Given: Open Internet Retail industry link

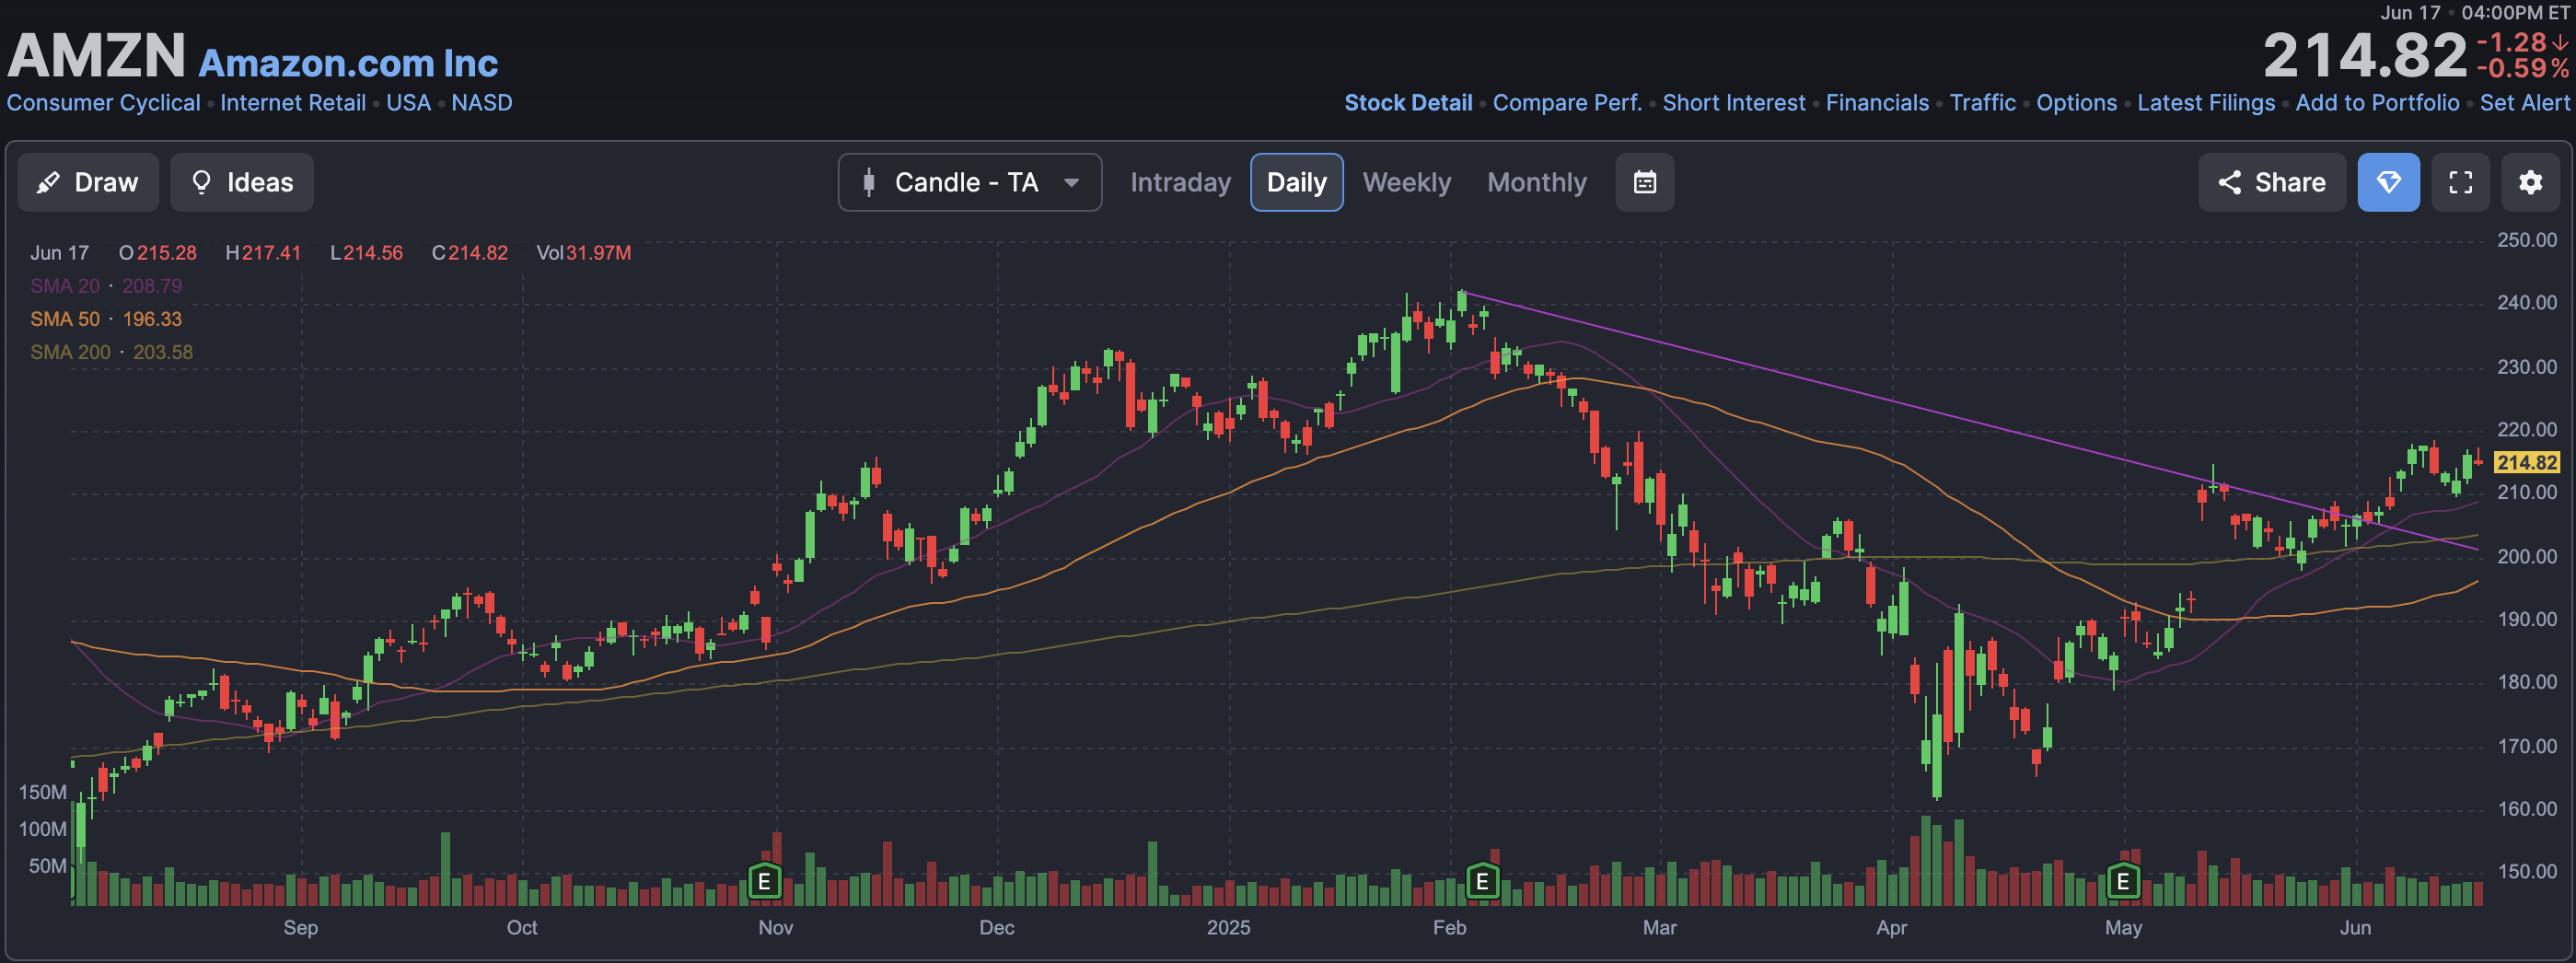Looking at the screenshot, I should click(293, 103).
